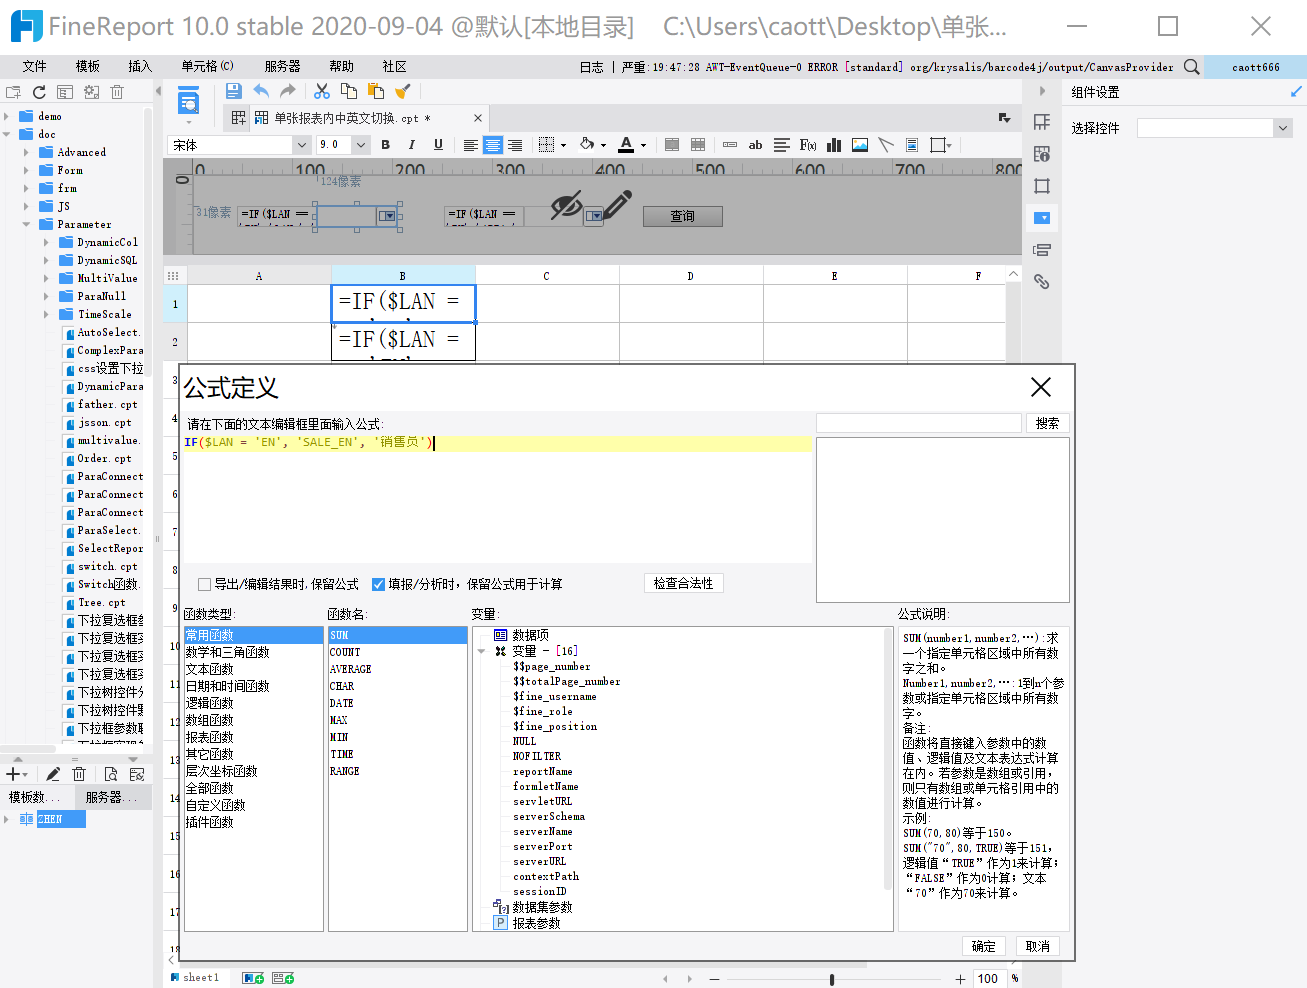Apply italic formatting with I icon
1307x988 pixels.
411,145
